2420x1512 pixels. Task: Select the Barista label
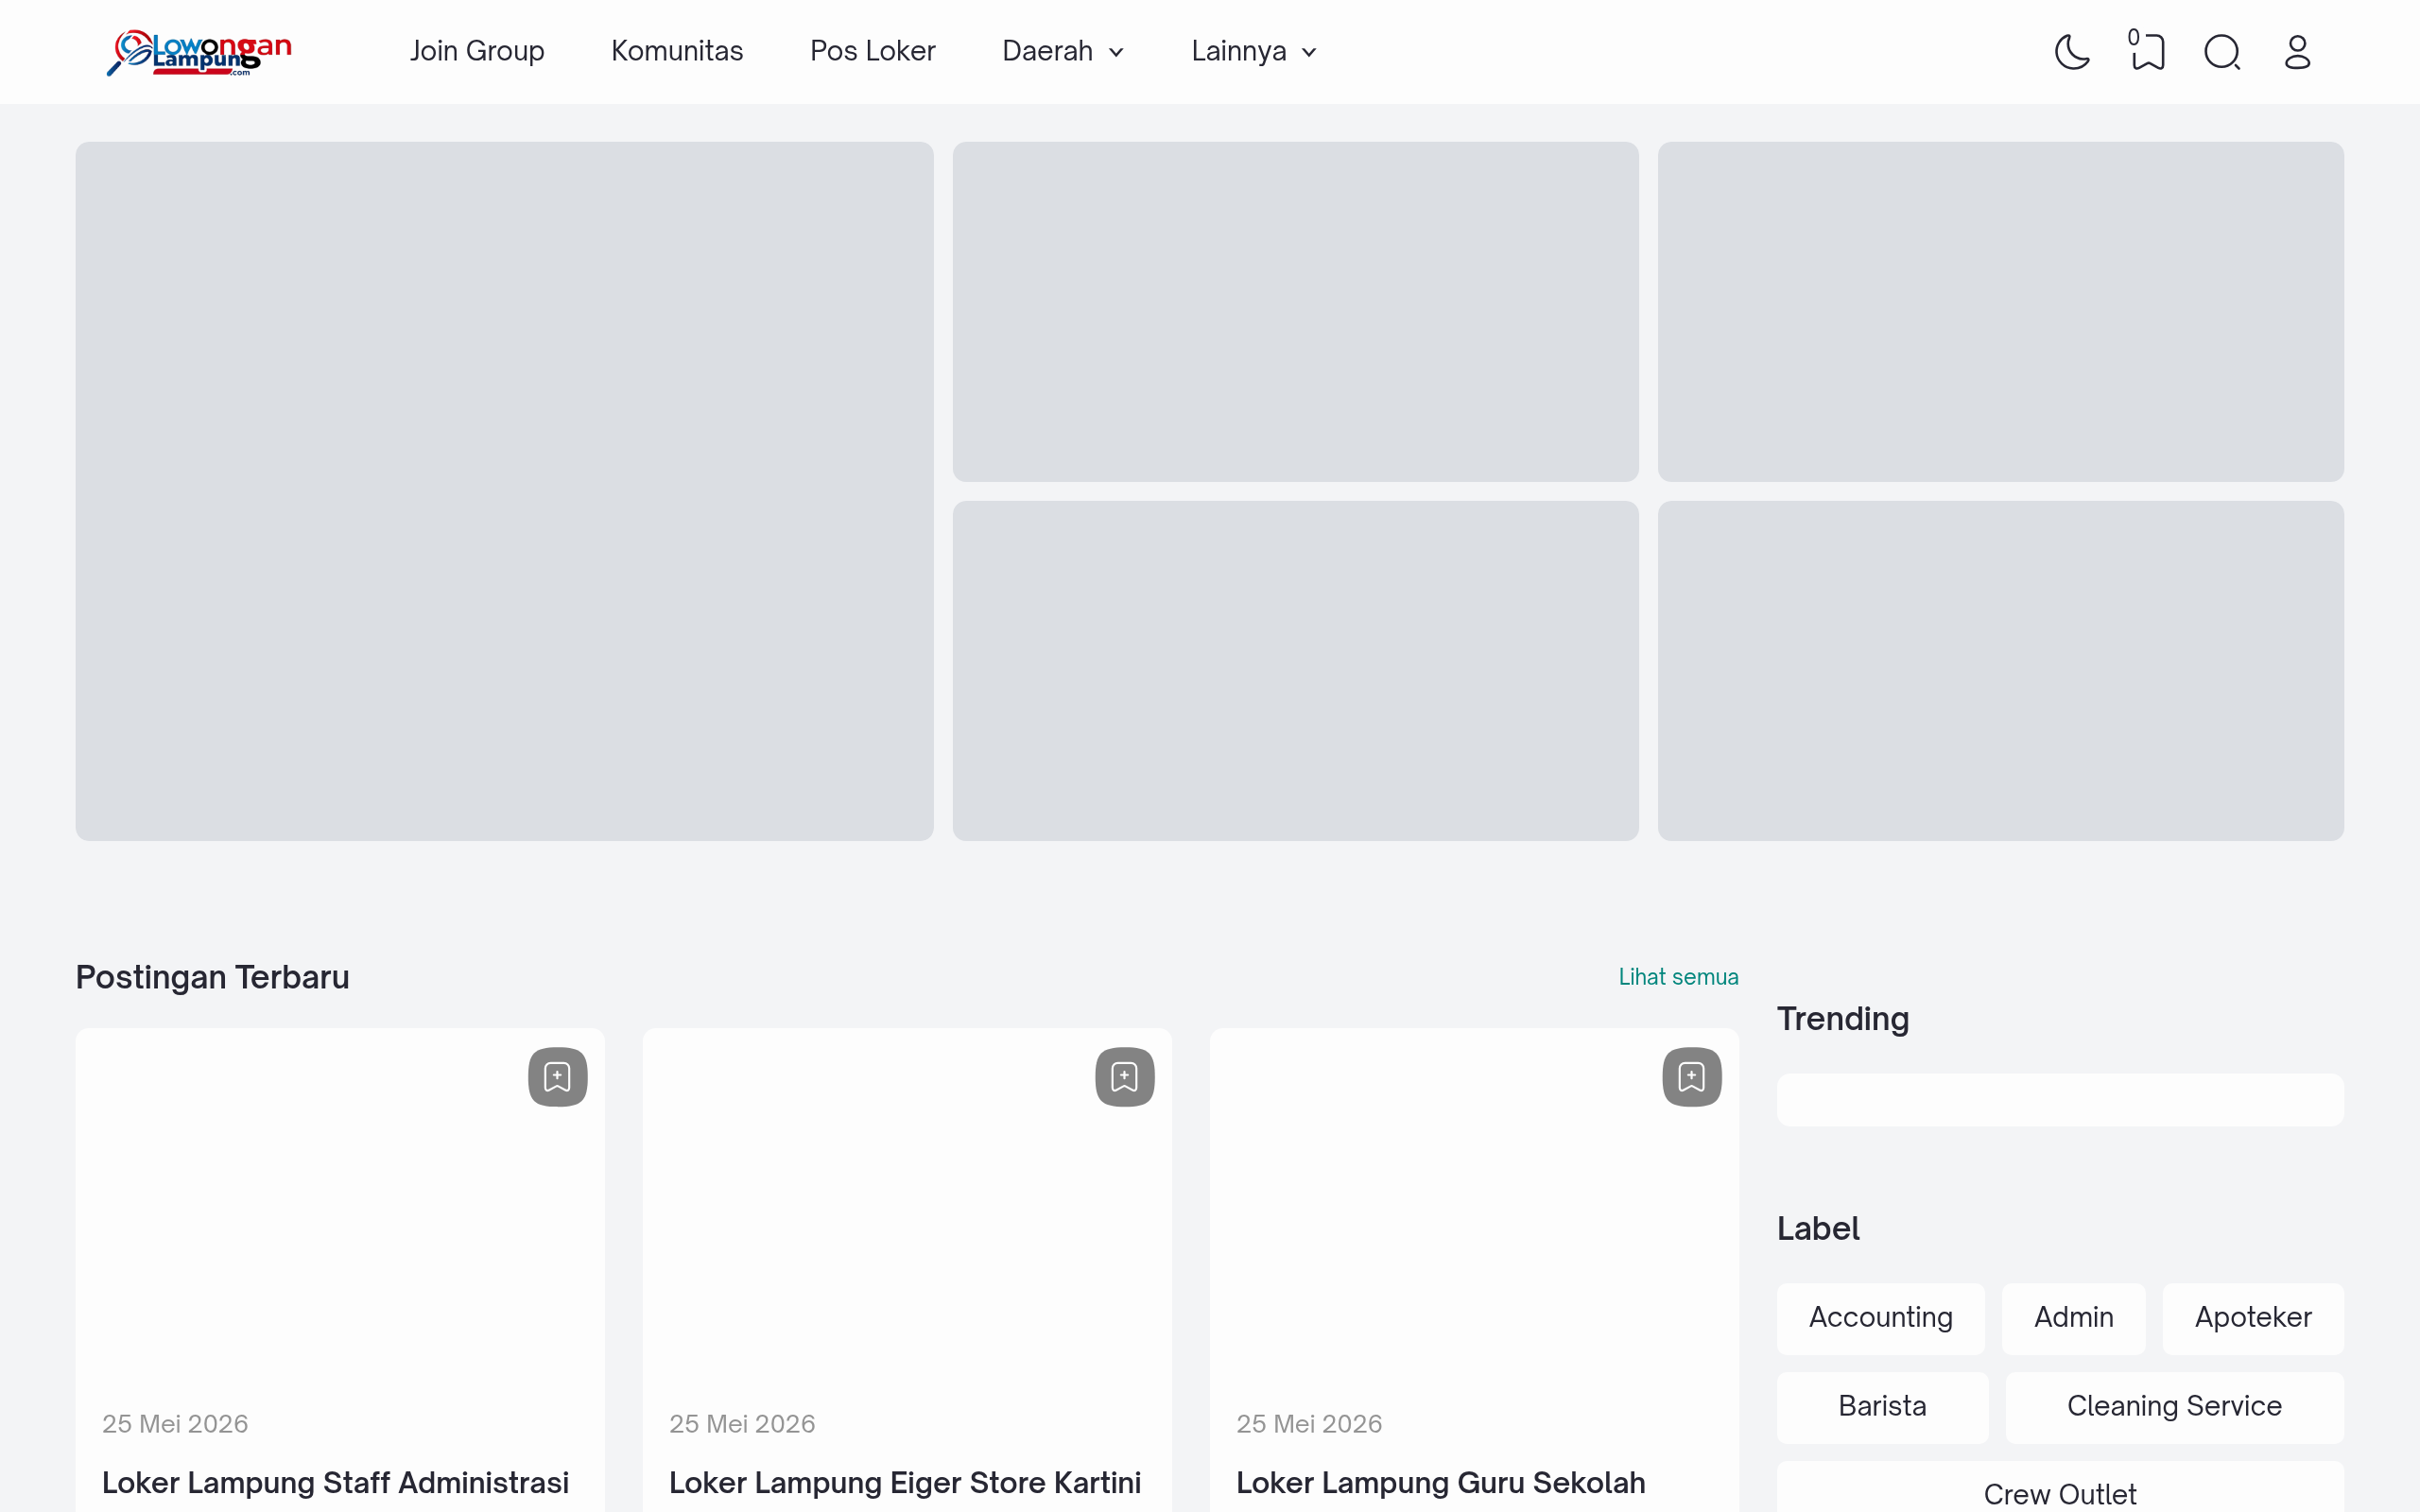1882,1407
